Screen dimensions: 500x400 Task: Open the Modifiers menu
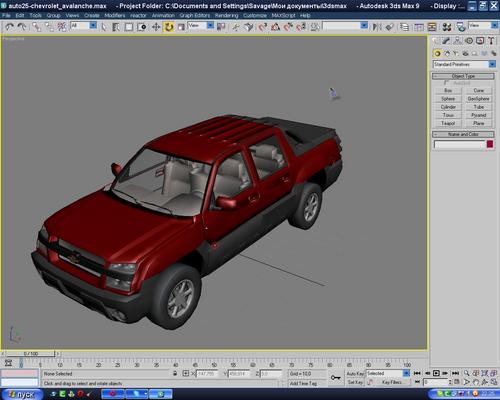tap(115, 15)
